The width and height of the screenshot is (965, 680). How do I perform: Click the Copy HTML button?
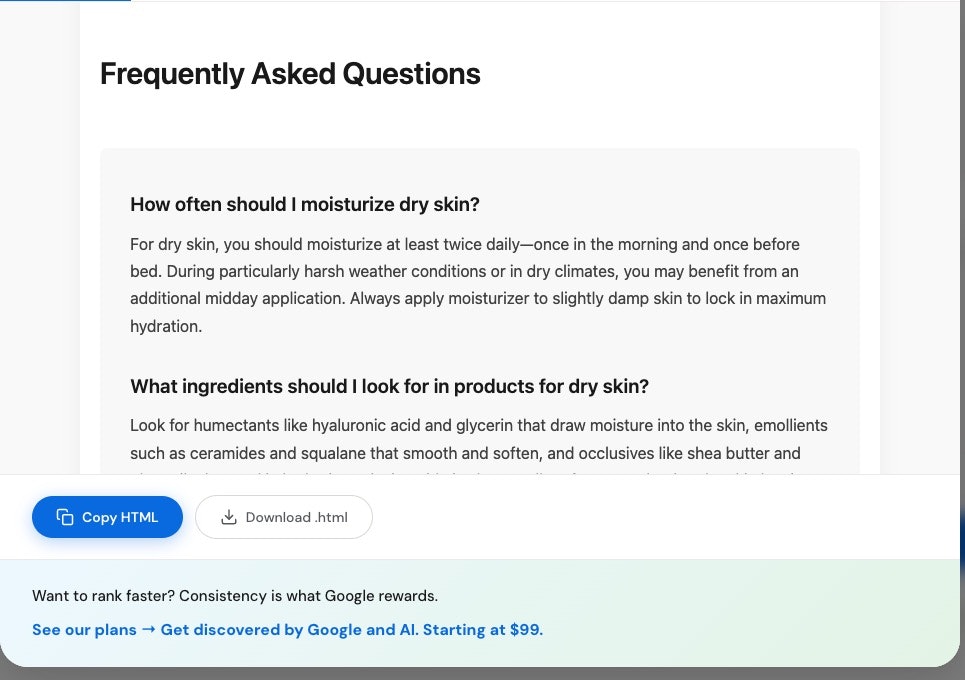107,517
